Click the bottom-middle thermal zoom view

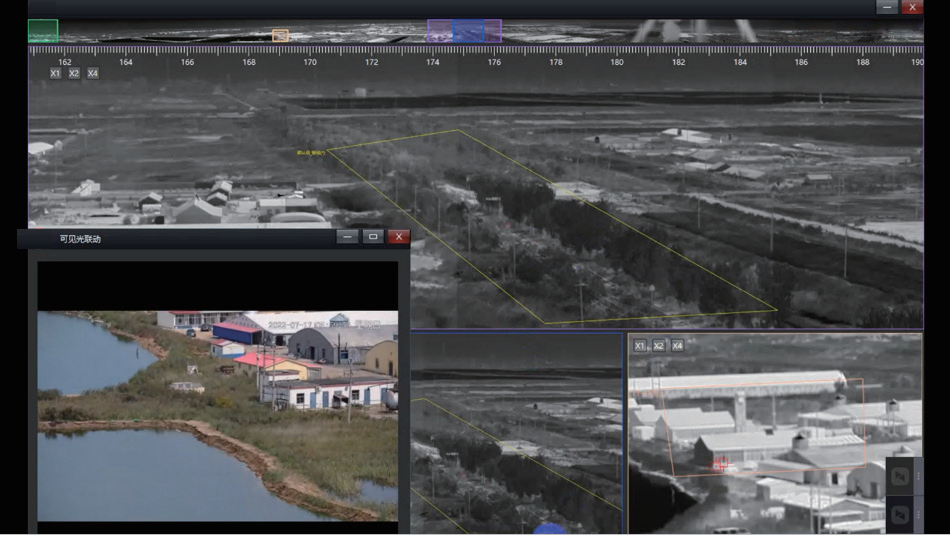point(517,433)
